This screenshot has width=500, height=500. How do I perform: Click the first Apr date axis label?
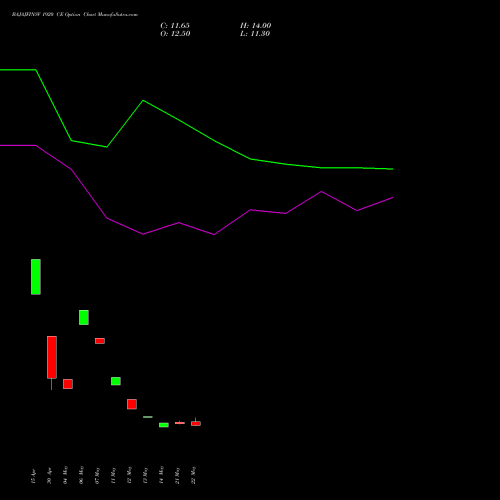(x=33, y=476)
